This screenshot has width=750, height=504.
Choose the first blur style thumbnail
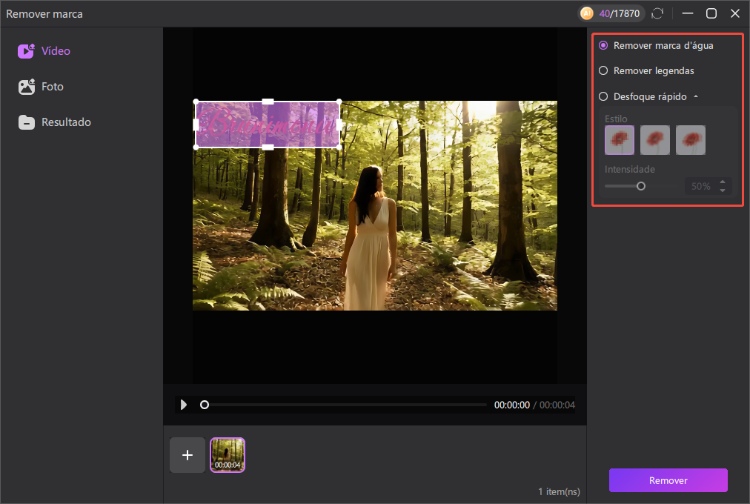pyautogui.click(x=619, y=140)
